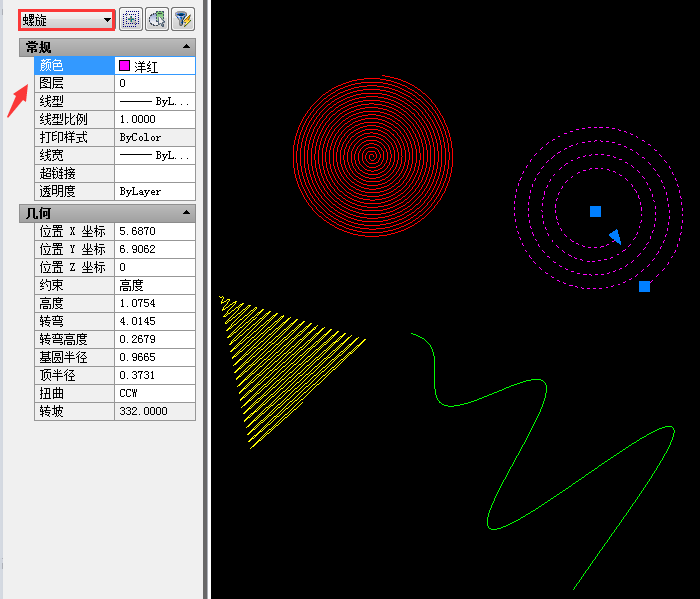
Task: Edit 透明度 ByLayer value
Action: pyautogui.click(x=155, y=191)
